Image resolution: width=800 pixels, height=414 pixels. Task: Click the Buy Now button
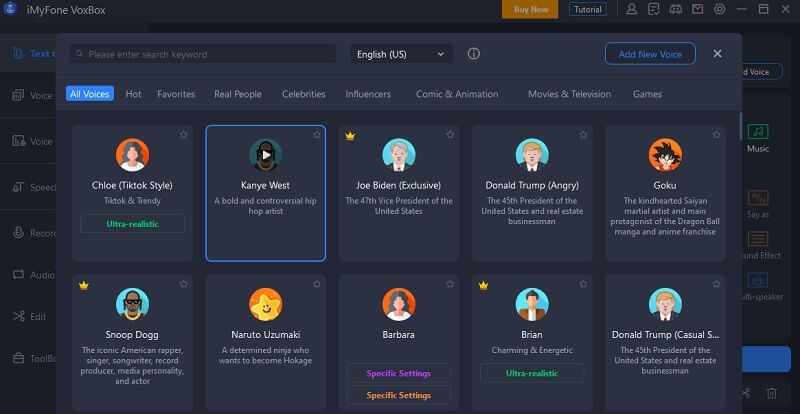tap(531, 9)
